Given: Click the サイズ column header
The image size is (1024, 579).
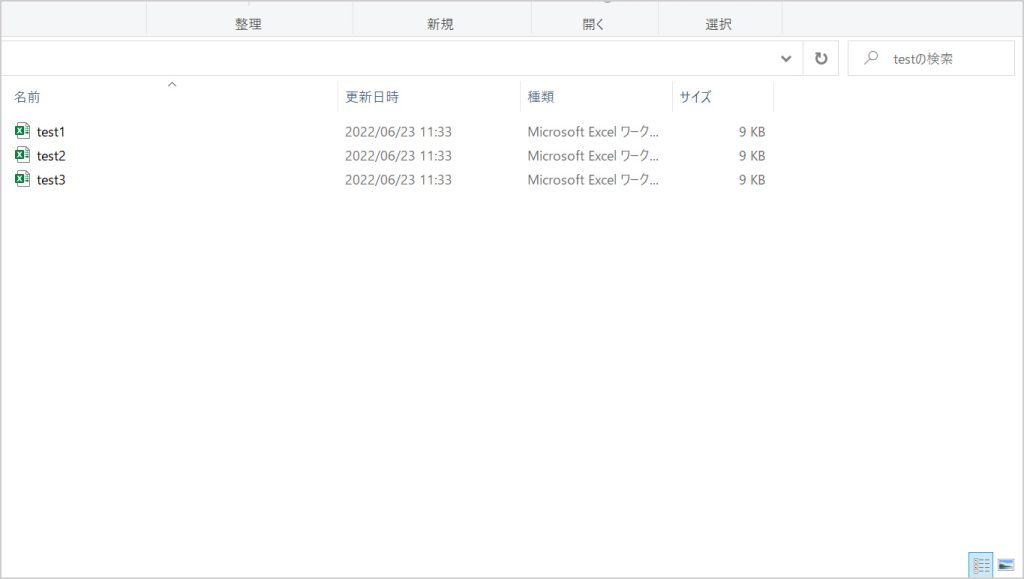Looking at the screenshot, I should [695, 97].
